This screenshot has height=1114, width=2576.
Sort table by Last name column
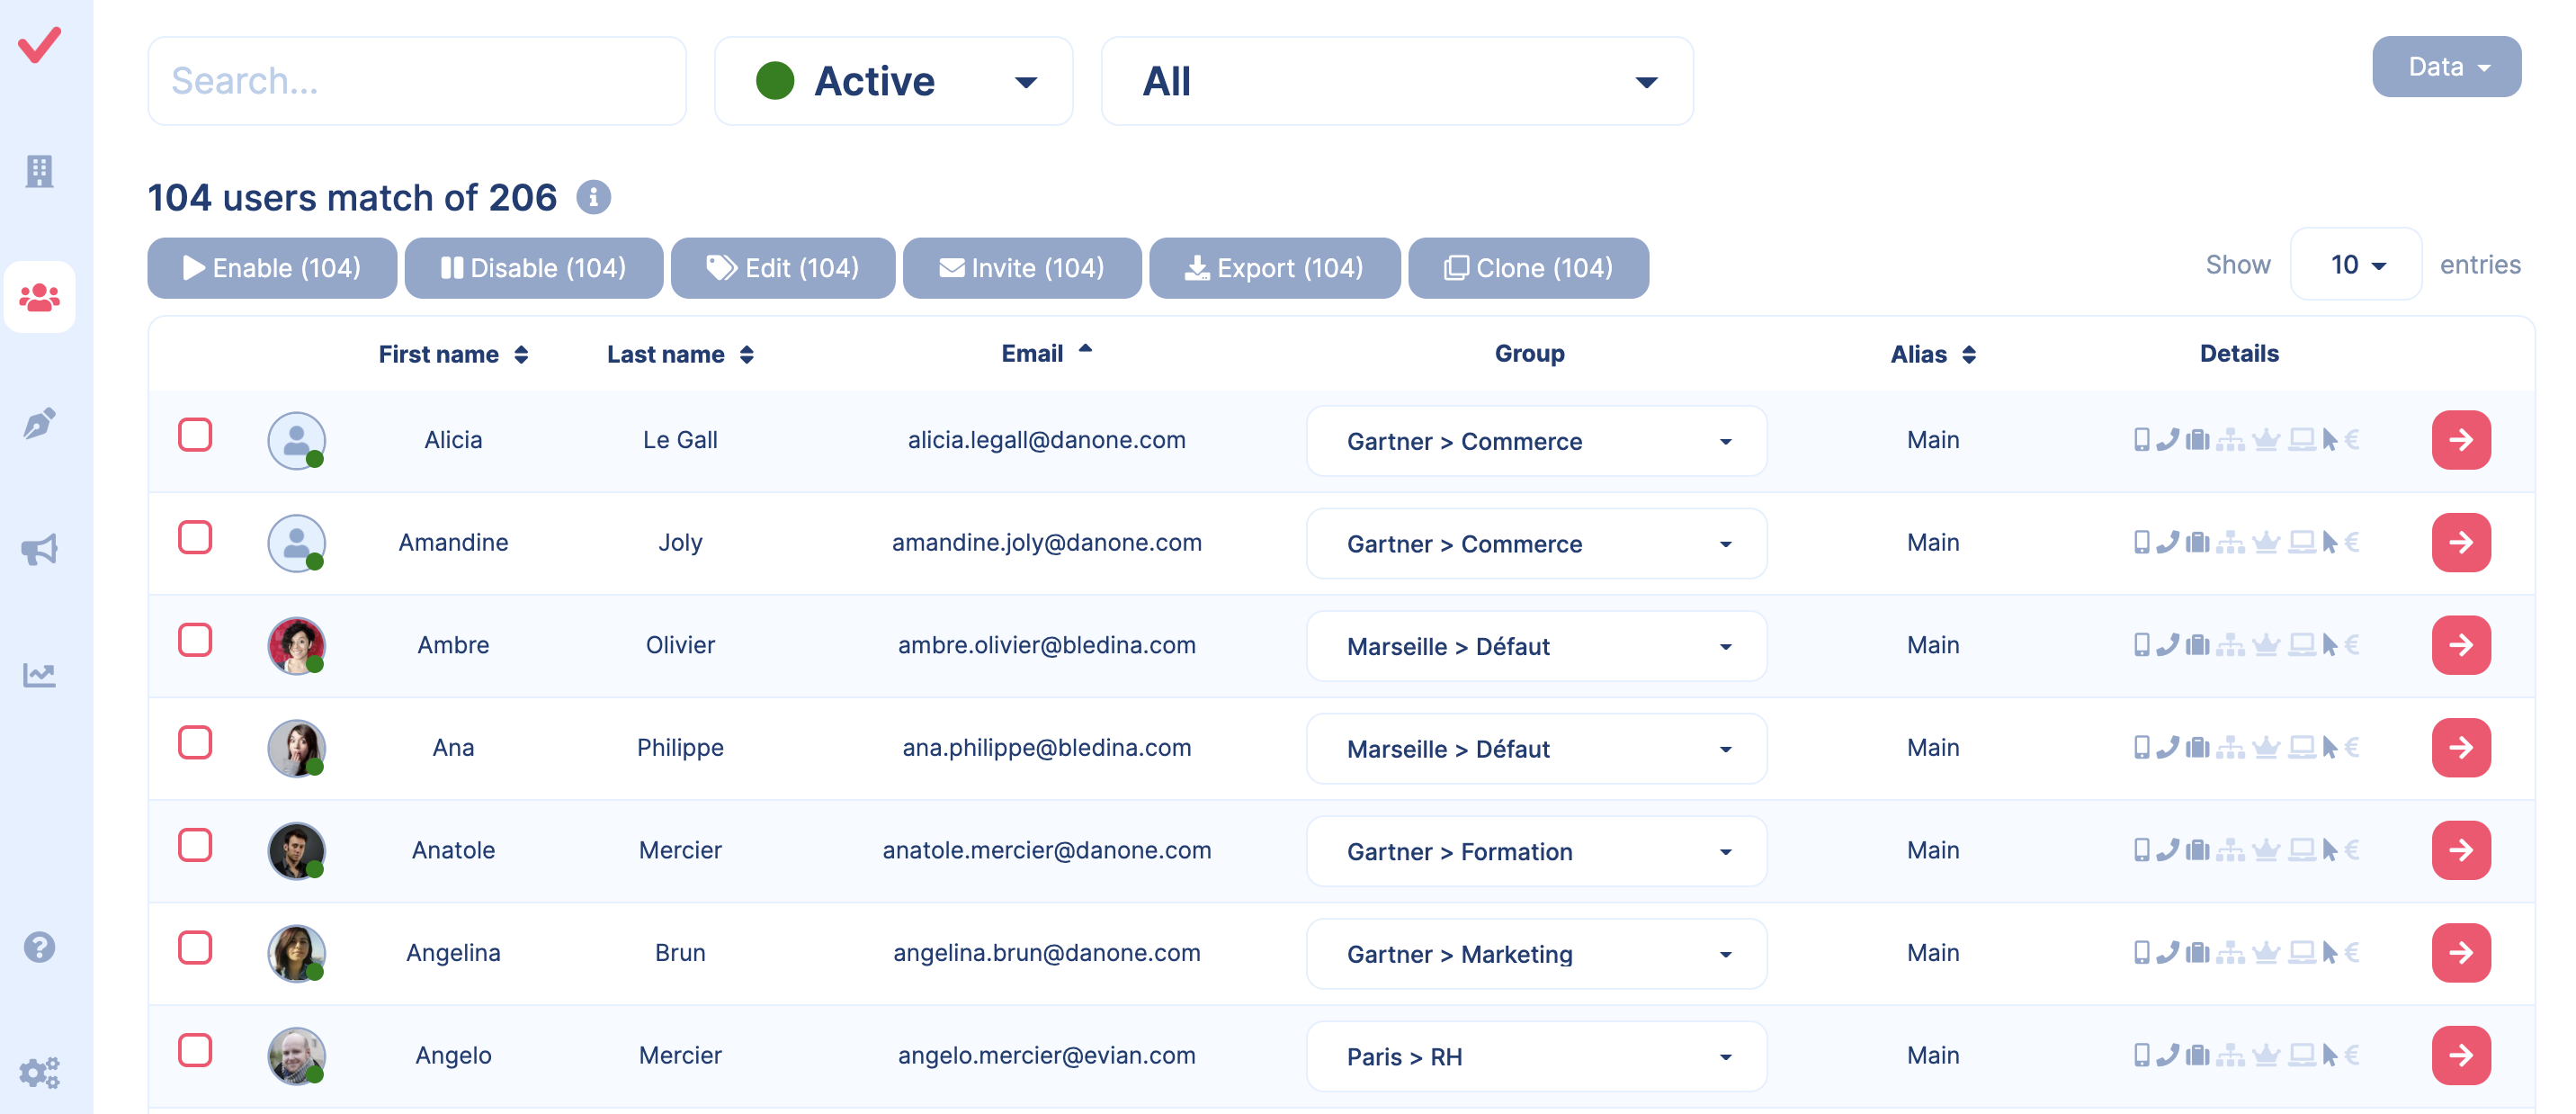[680, 354]
